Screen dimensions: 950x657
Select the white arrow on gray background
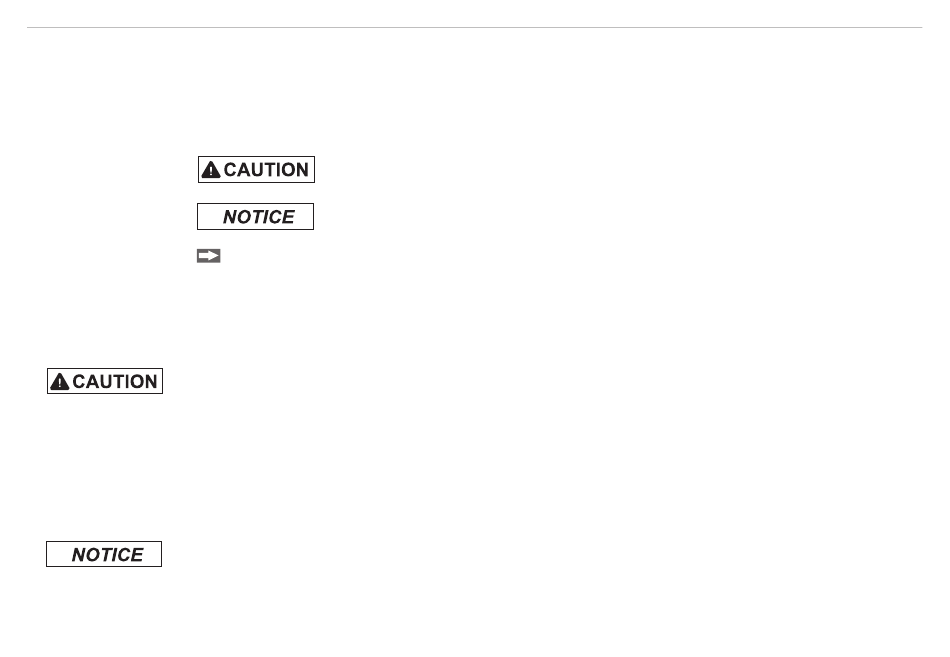point(208,256)
